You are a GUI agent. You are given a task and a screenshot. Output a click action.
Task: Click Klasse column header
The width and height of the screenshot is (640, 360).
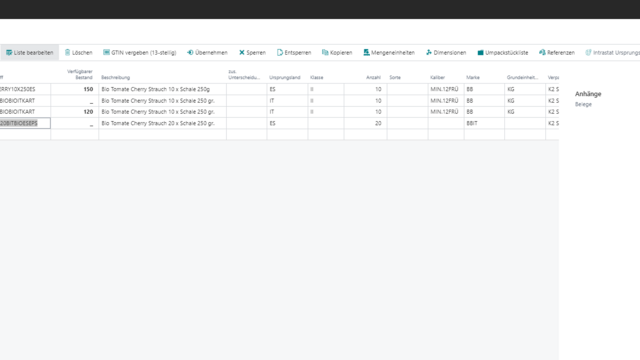[x=316, y=77]
